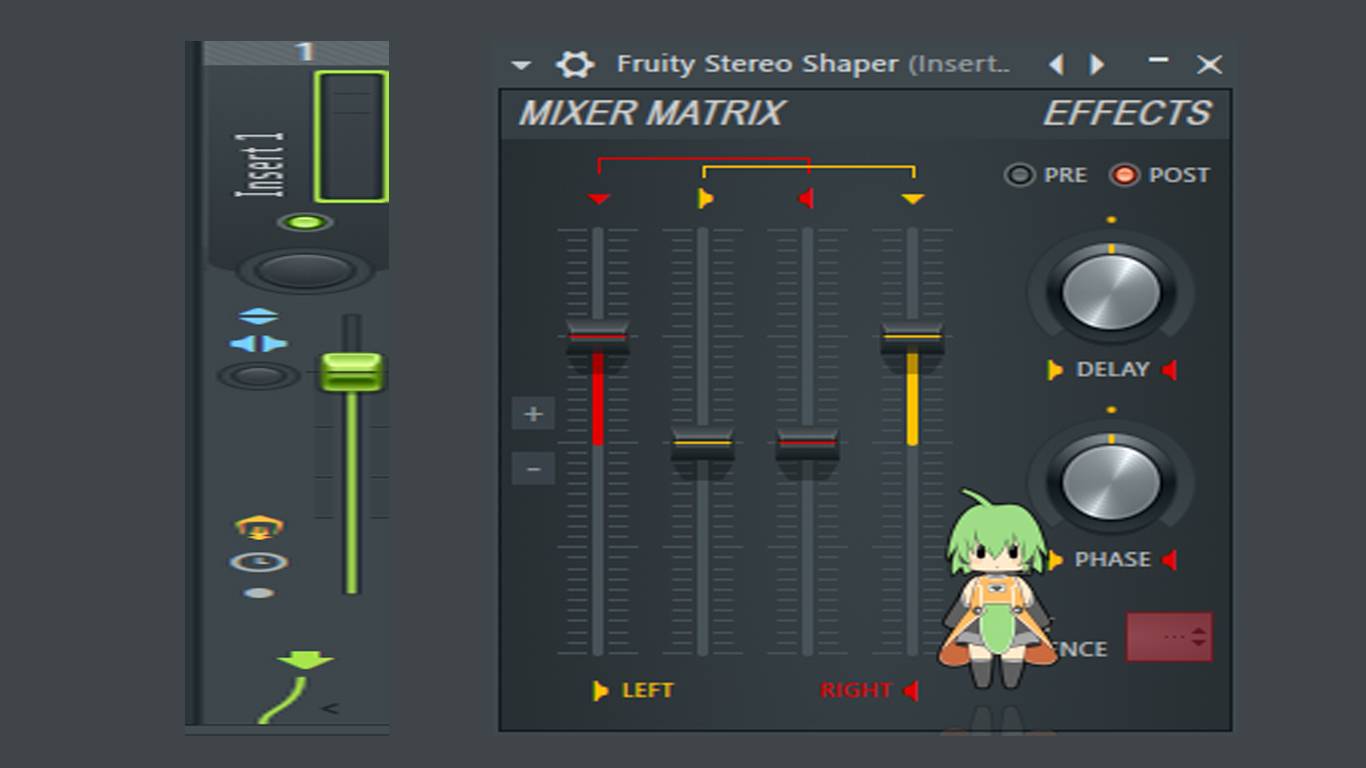Click the left-to-left red slider handle
1366x768 pixels.
(x=598, y=337)
